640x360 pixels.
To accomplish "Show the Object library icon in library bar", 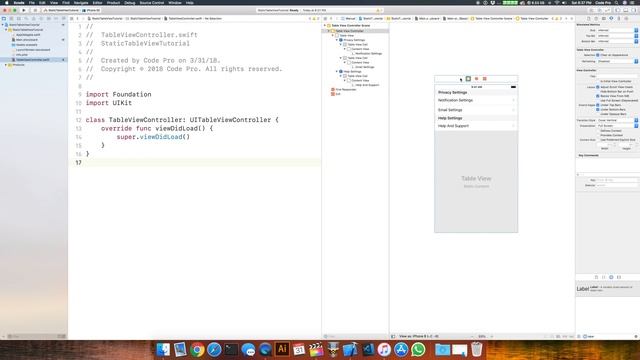I will (611, 277).
